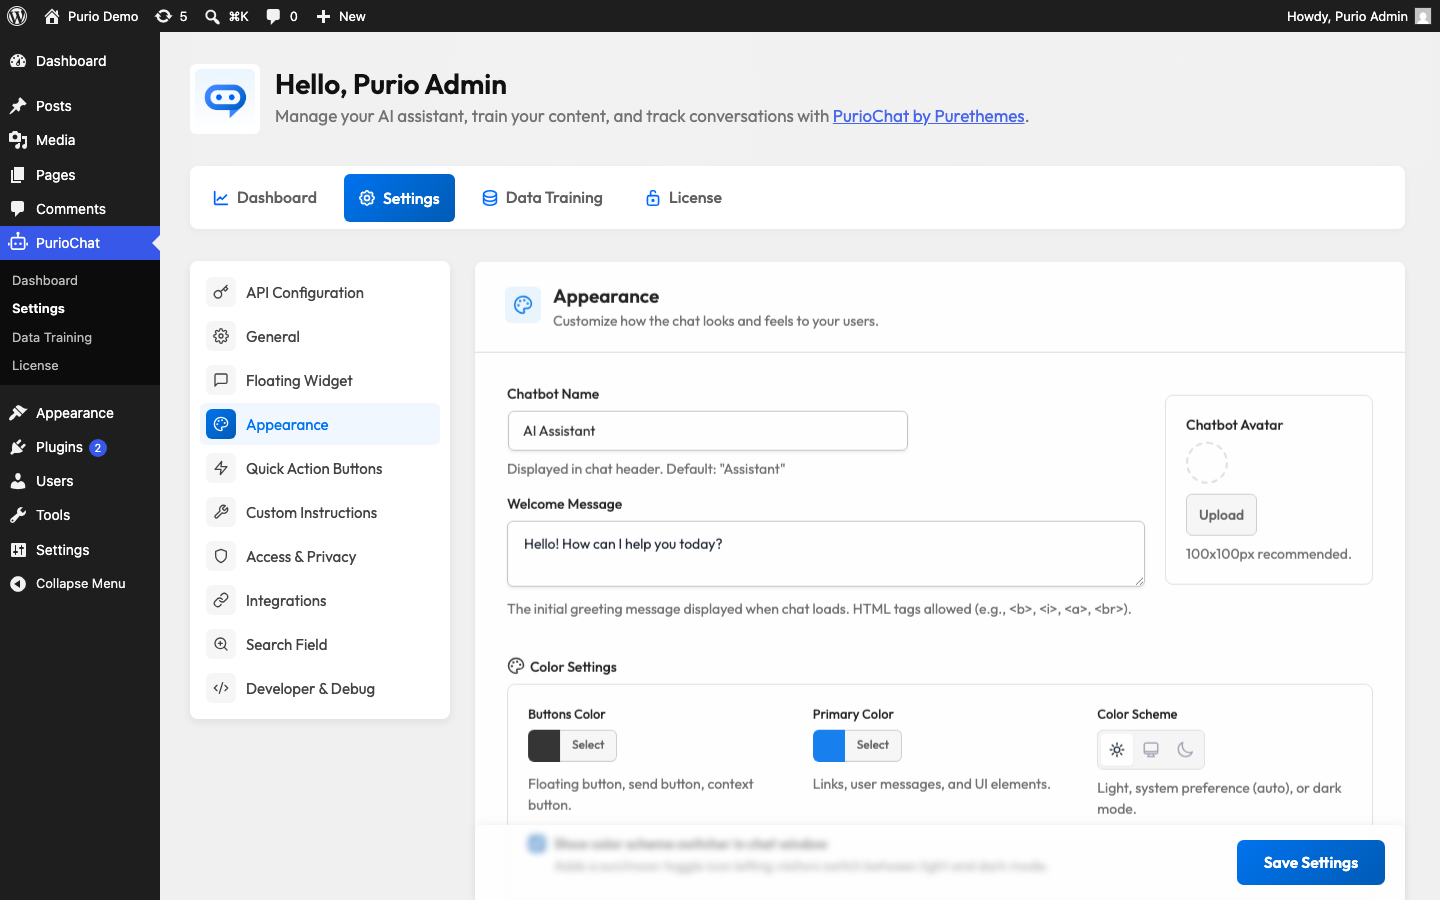Click the empty Chatbot Avatar placeholder
Viewport: 1440px width, 900px height.
coord(1207,463)
